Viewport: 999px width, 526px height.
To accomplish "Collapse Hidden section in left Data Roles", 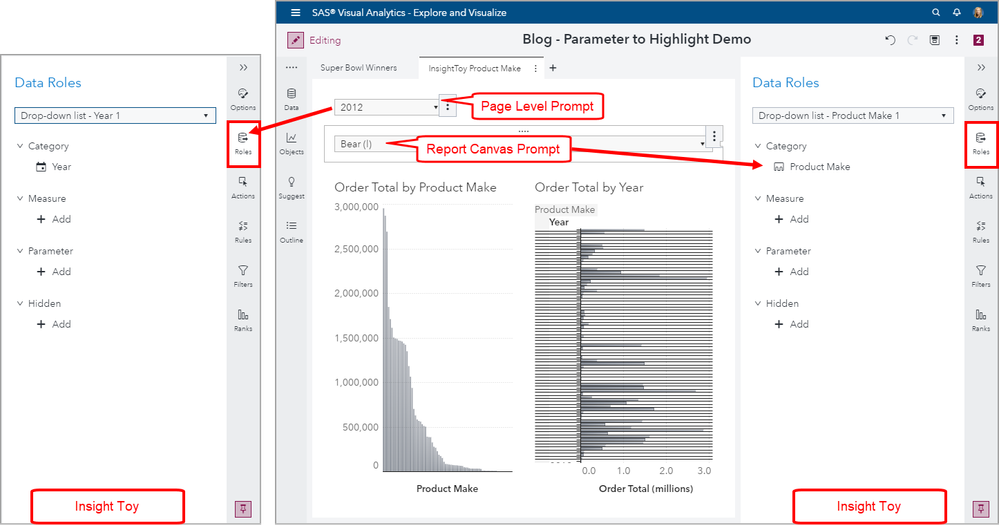I will pos(20,304).
